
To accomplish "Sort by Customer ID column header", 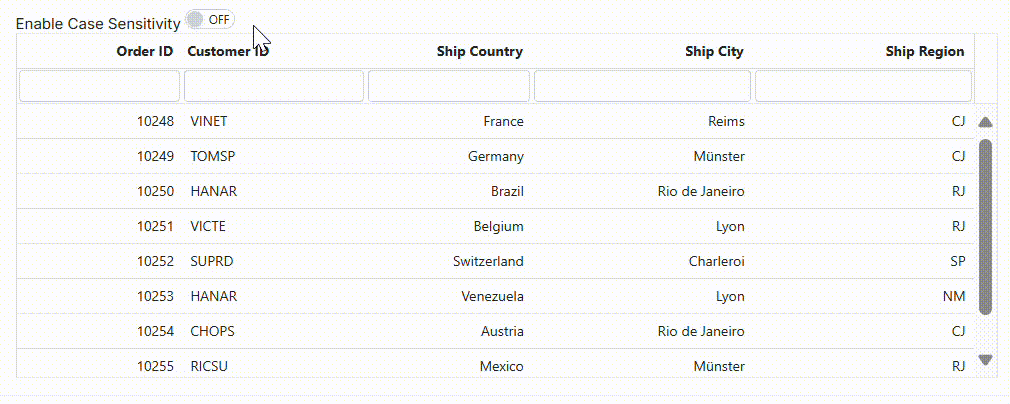I will [x=228, y=52].
